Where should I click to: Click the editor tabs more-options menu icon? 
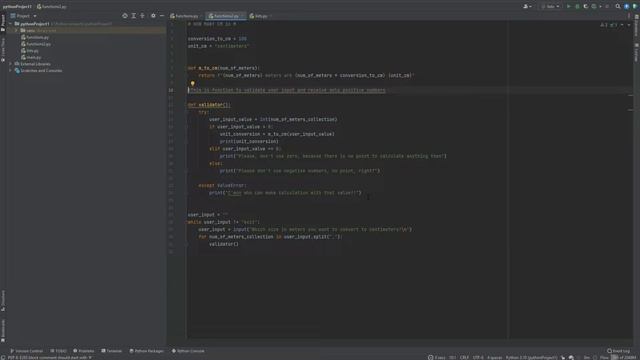[629, 16]
